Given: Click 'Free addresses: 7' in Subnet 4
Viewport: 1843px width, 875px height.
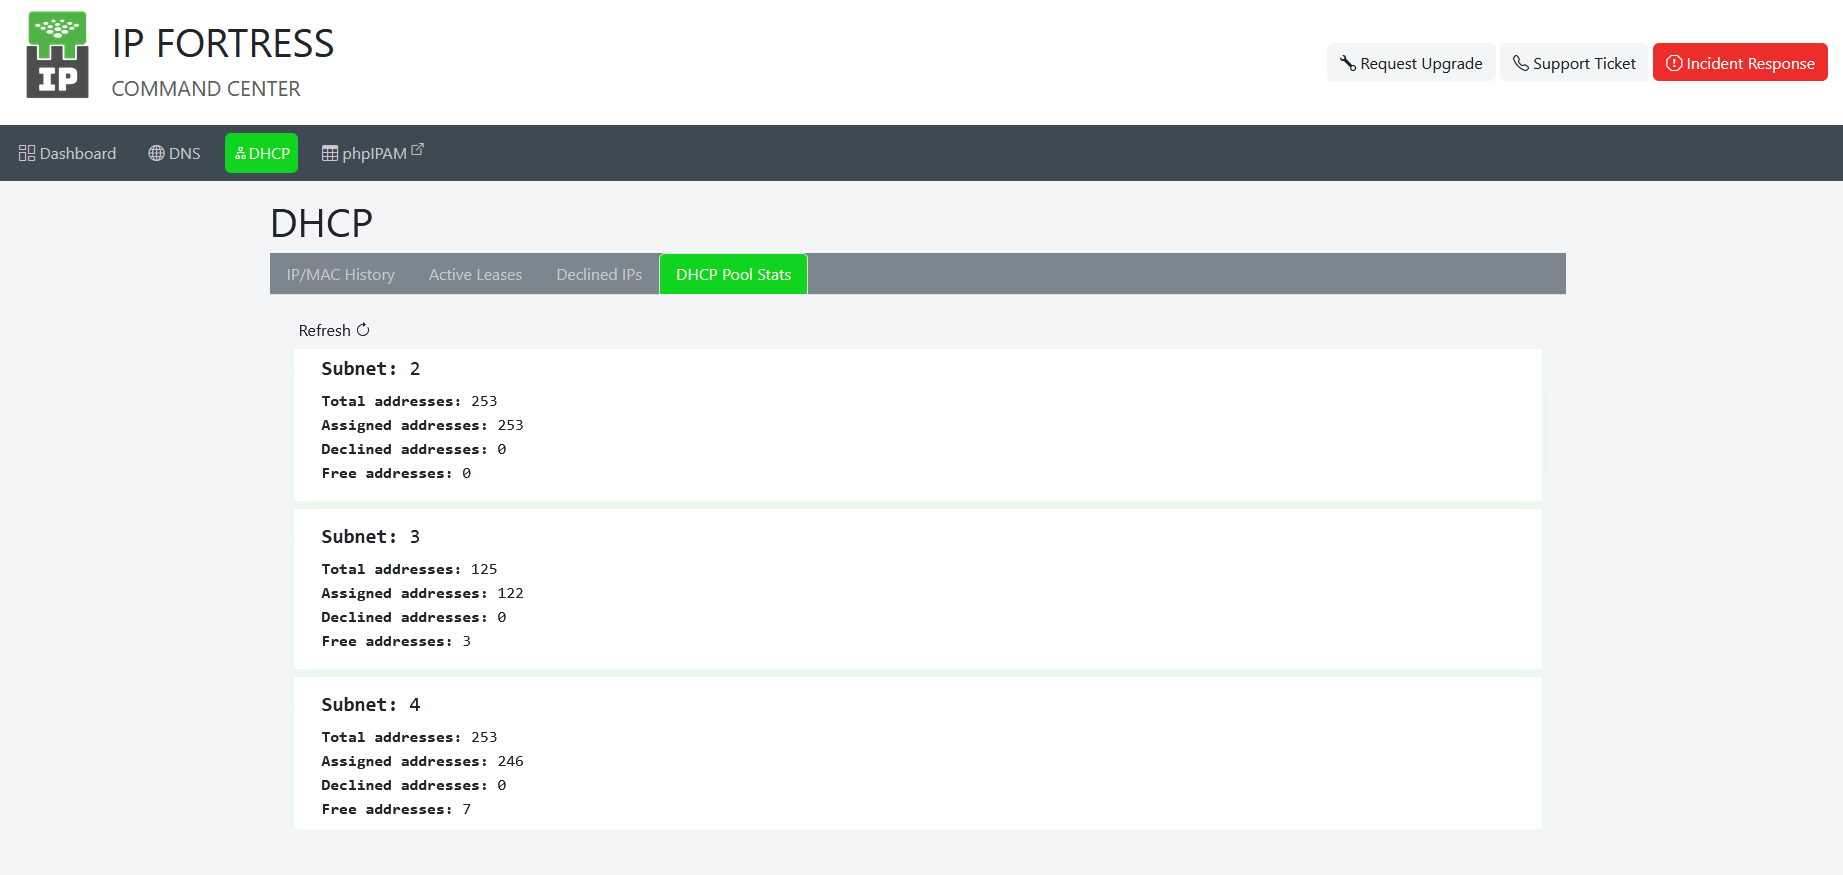Looking at the screenshot, I should pos(396,809).
